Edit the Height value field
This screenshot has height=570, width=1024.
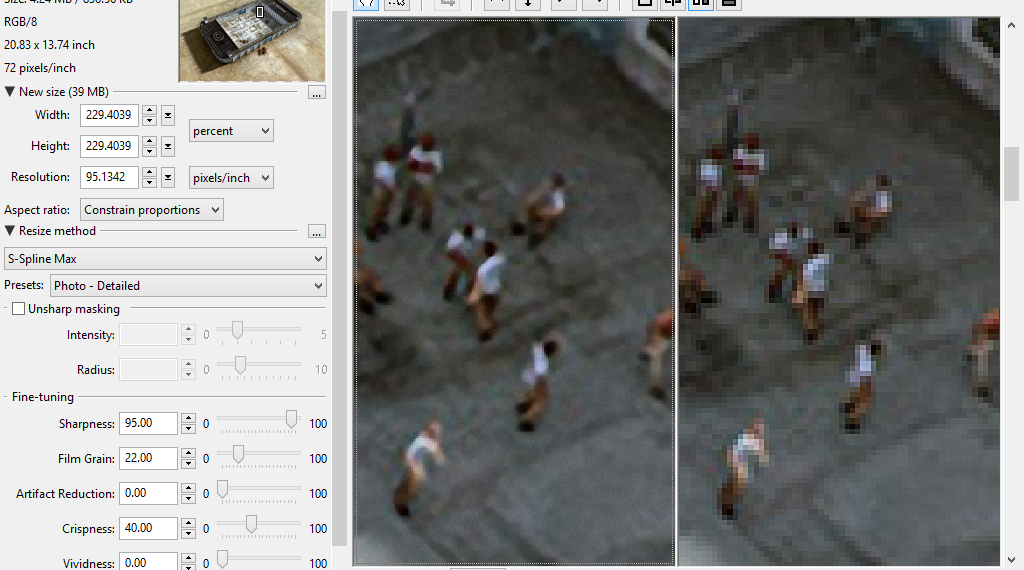point(109,146)
